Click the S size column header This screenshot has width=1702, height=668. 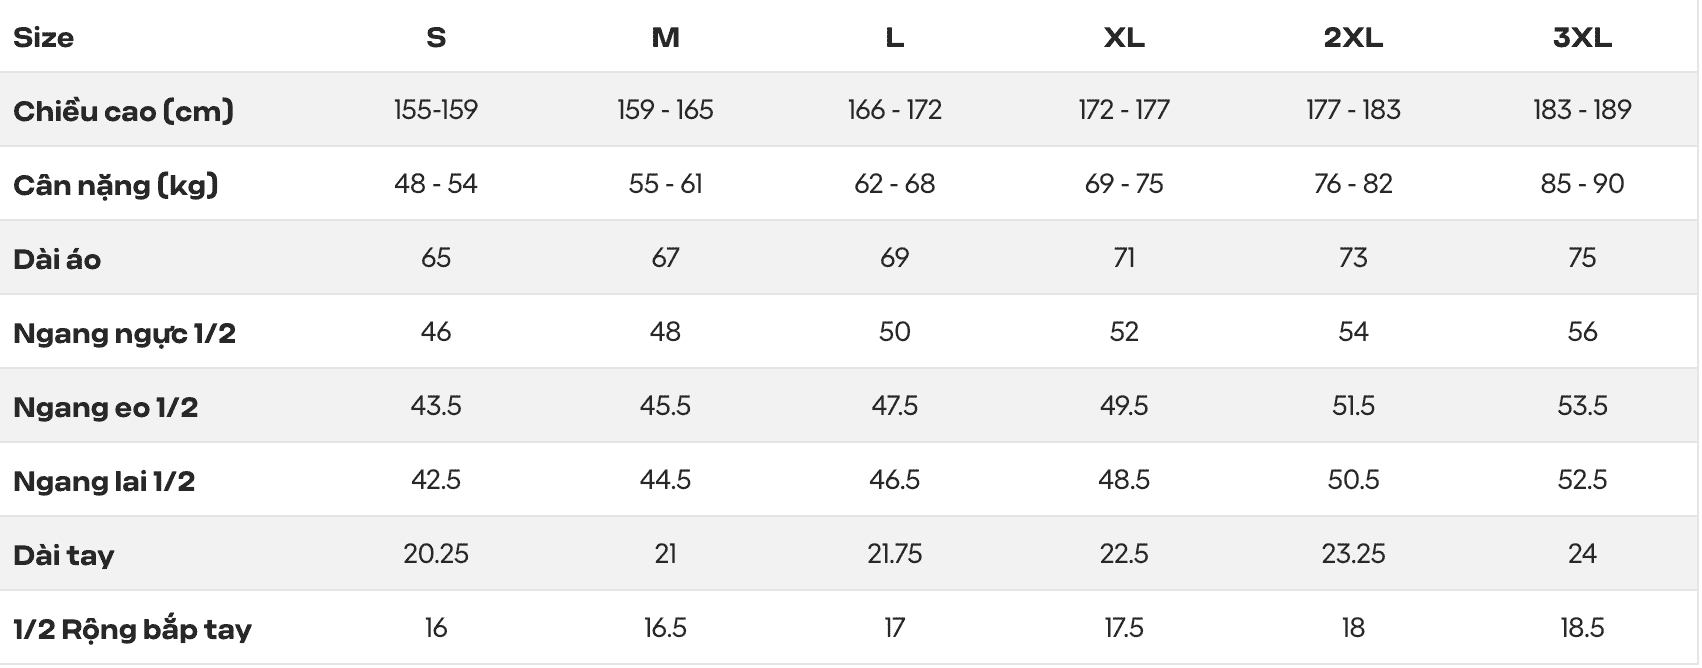(436, 38)
